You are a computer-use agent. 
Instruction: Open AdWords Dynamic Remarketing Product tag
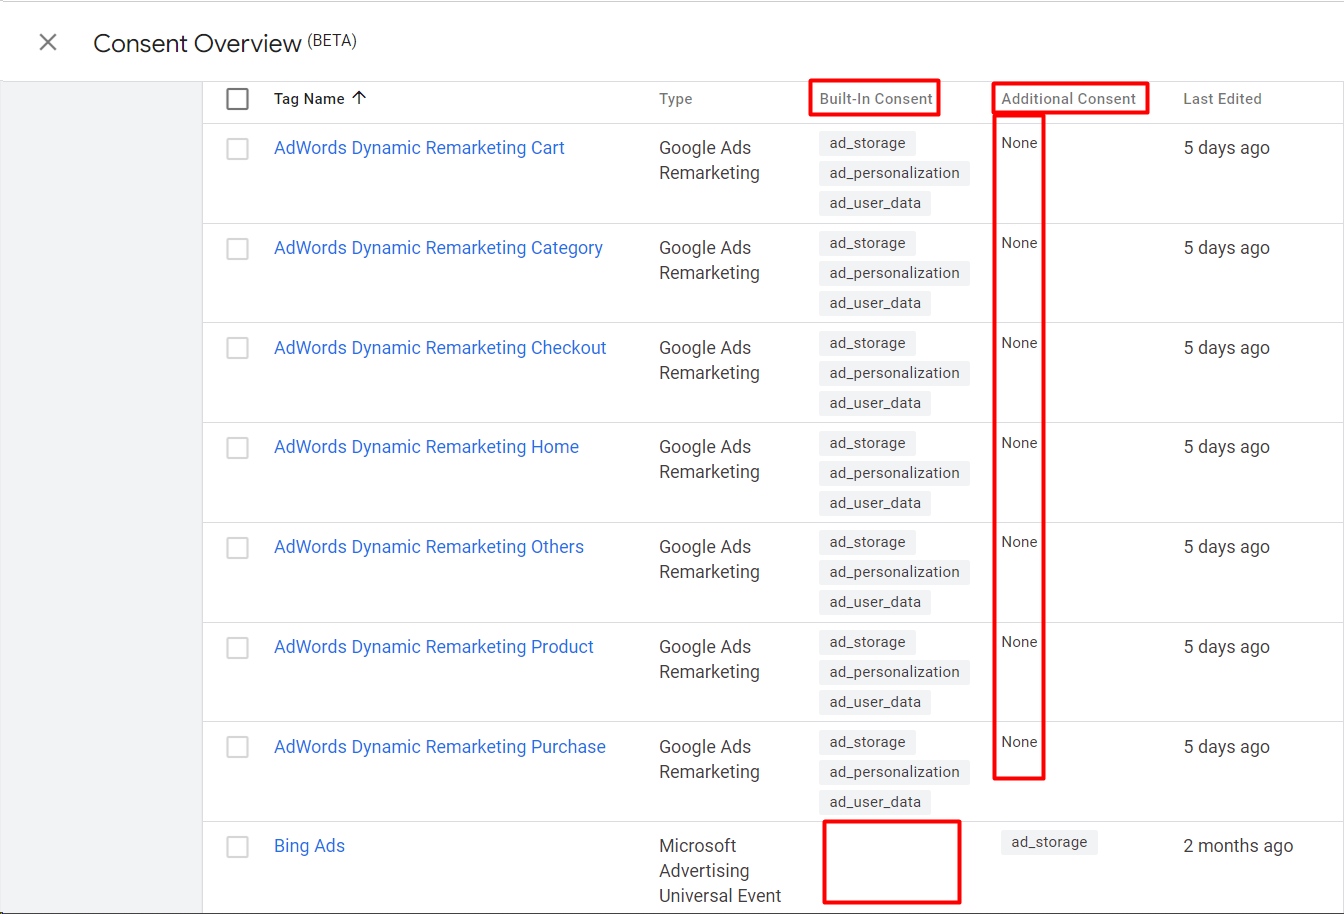point(434,647)
